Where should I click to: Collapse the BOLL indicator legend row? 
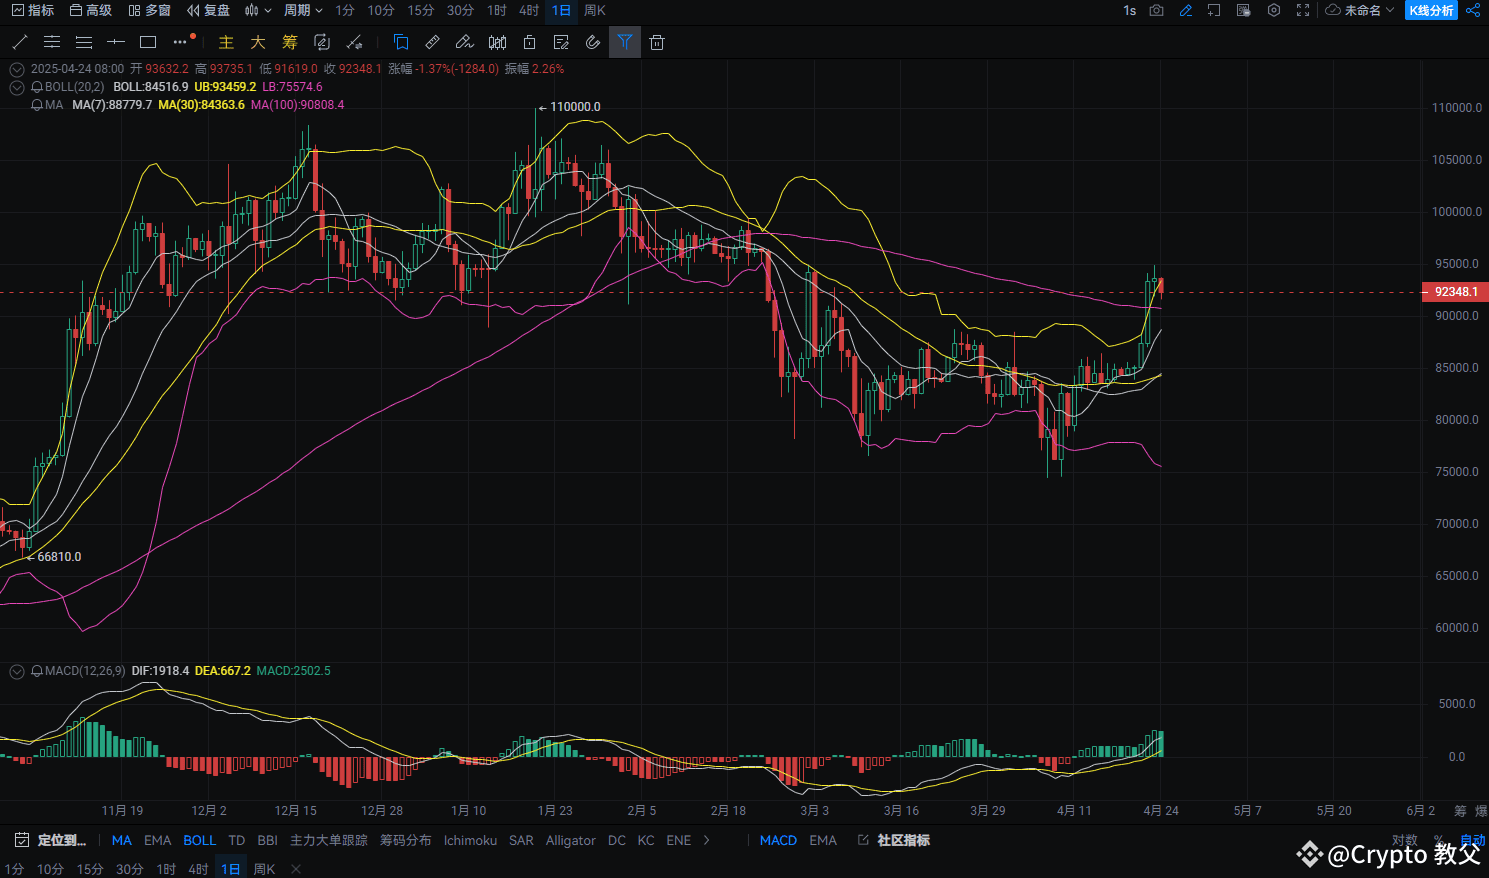coord(17,87)
